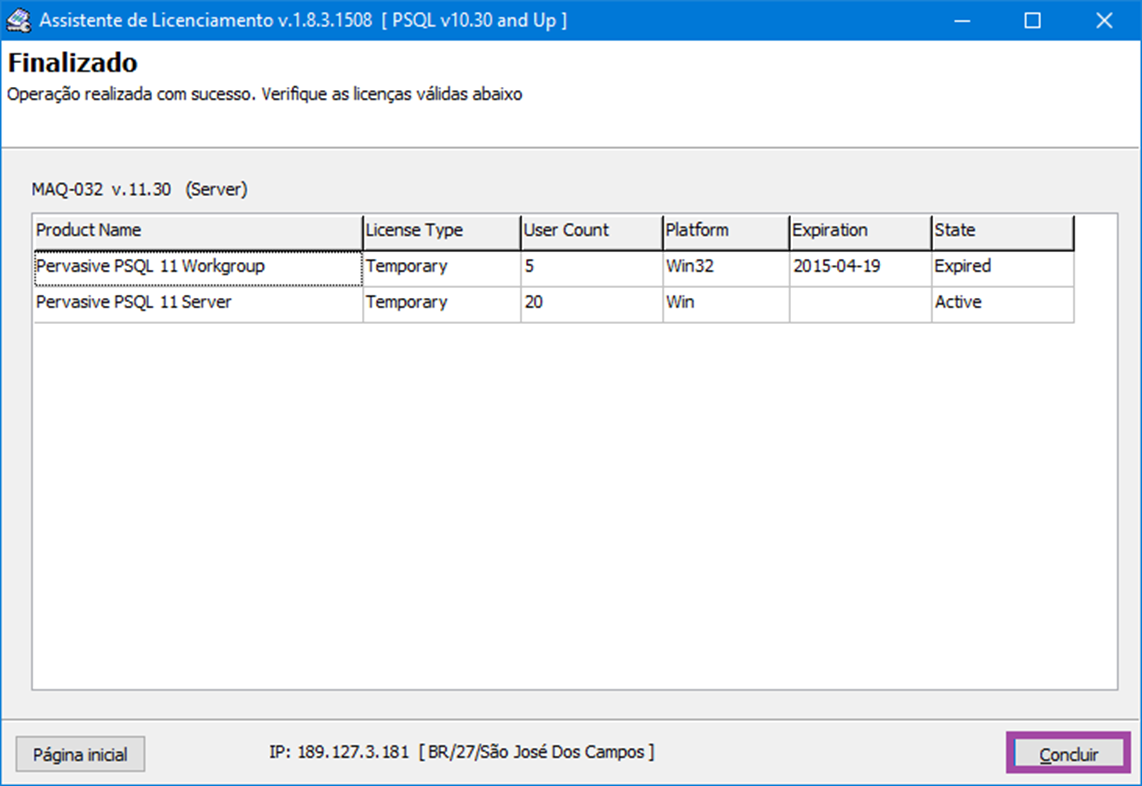Click the State column header

[1003, 232]
